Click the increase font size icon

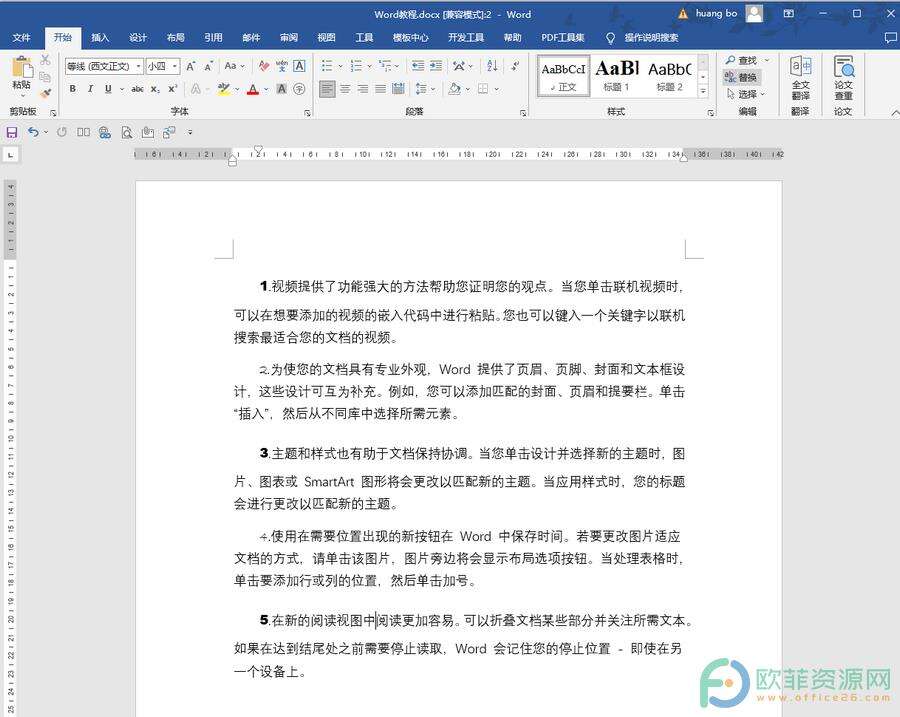pos(191,66)
